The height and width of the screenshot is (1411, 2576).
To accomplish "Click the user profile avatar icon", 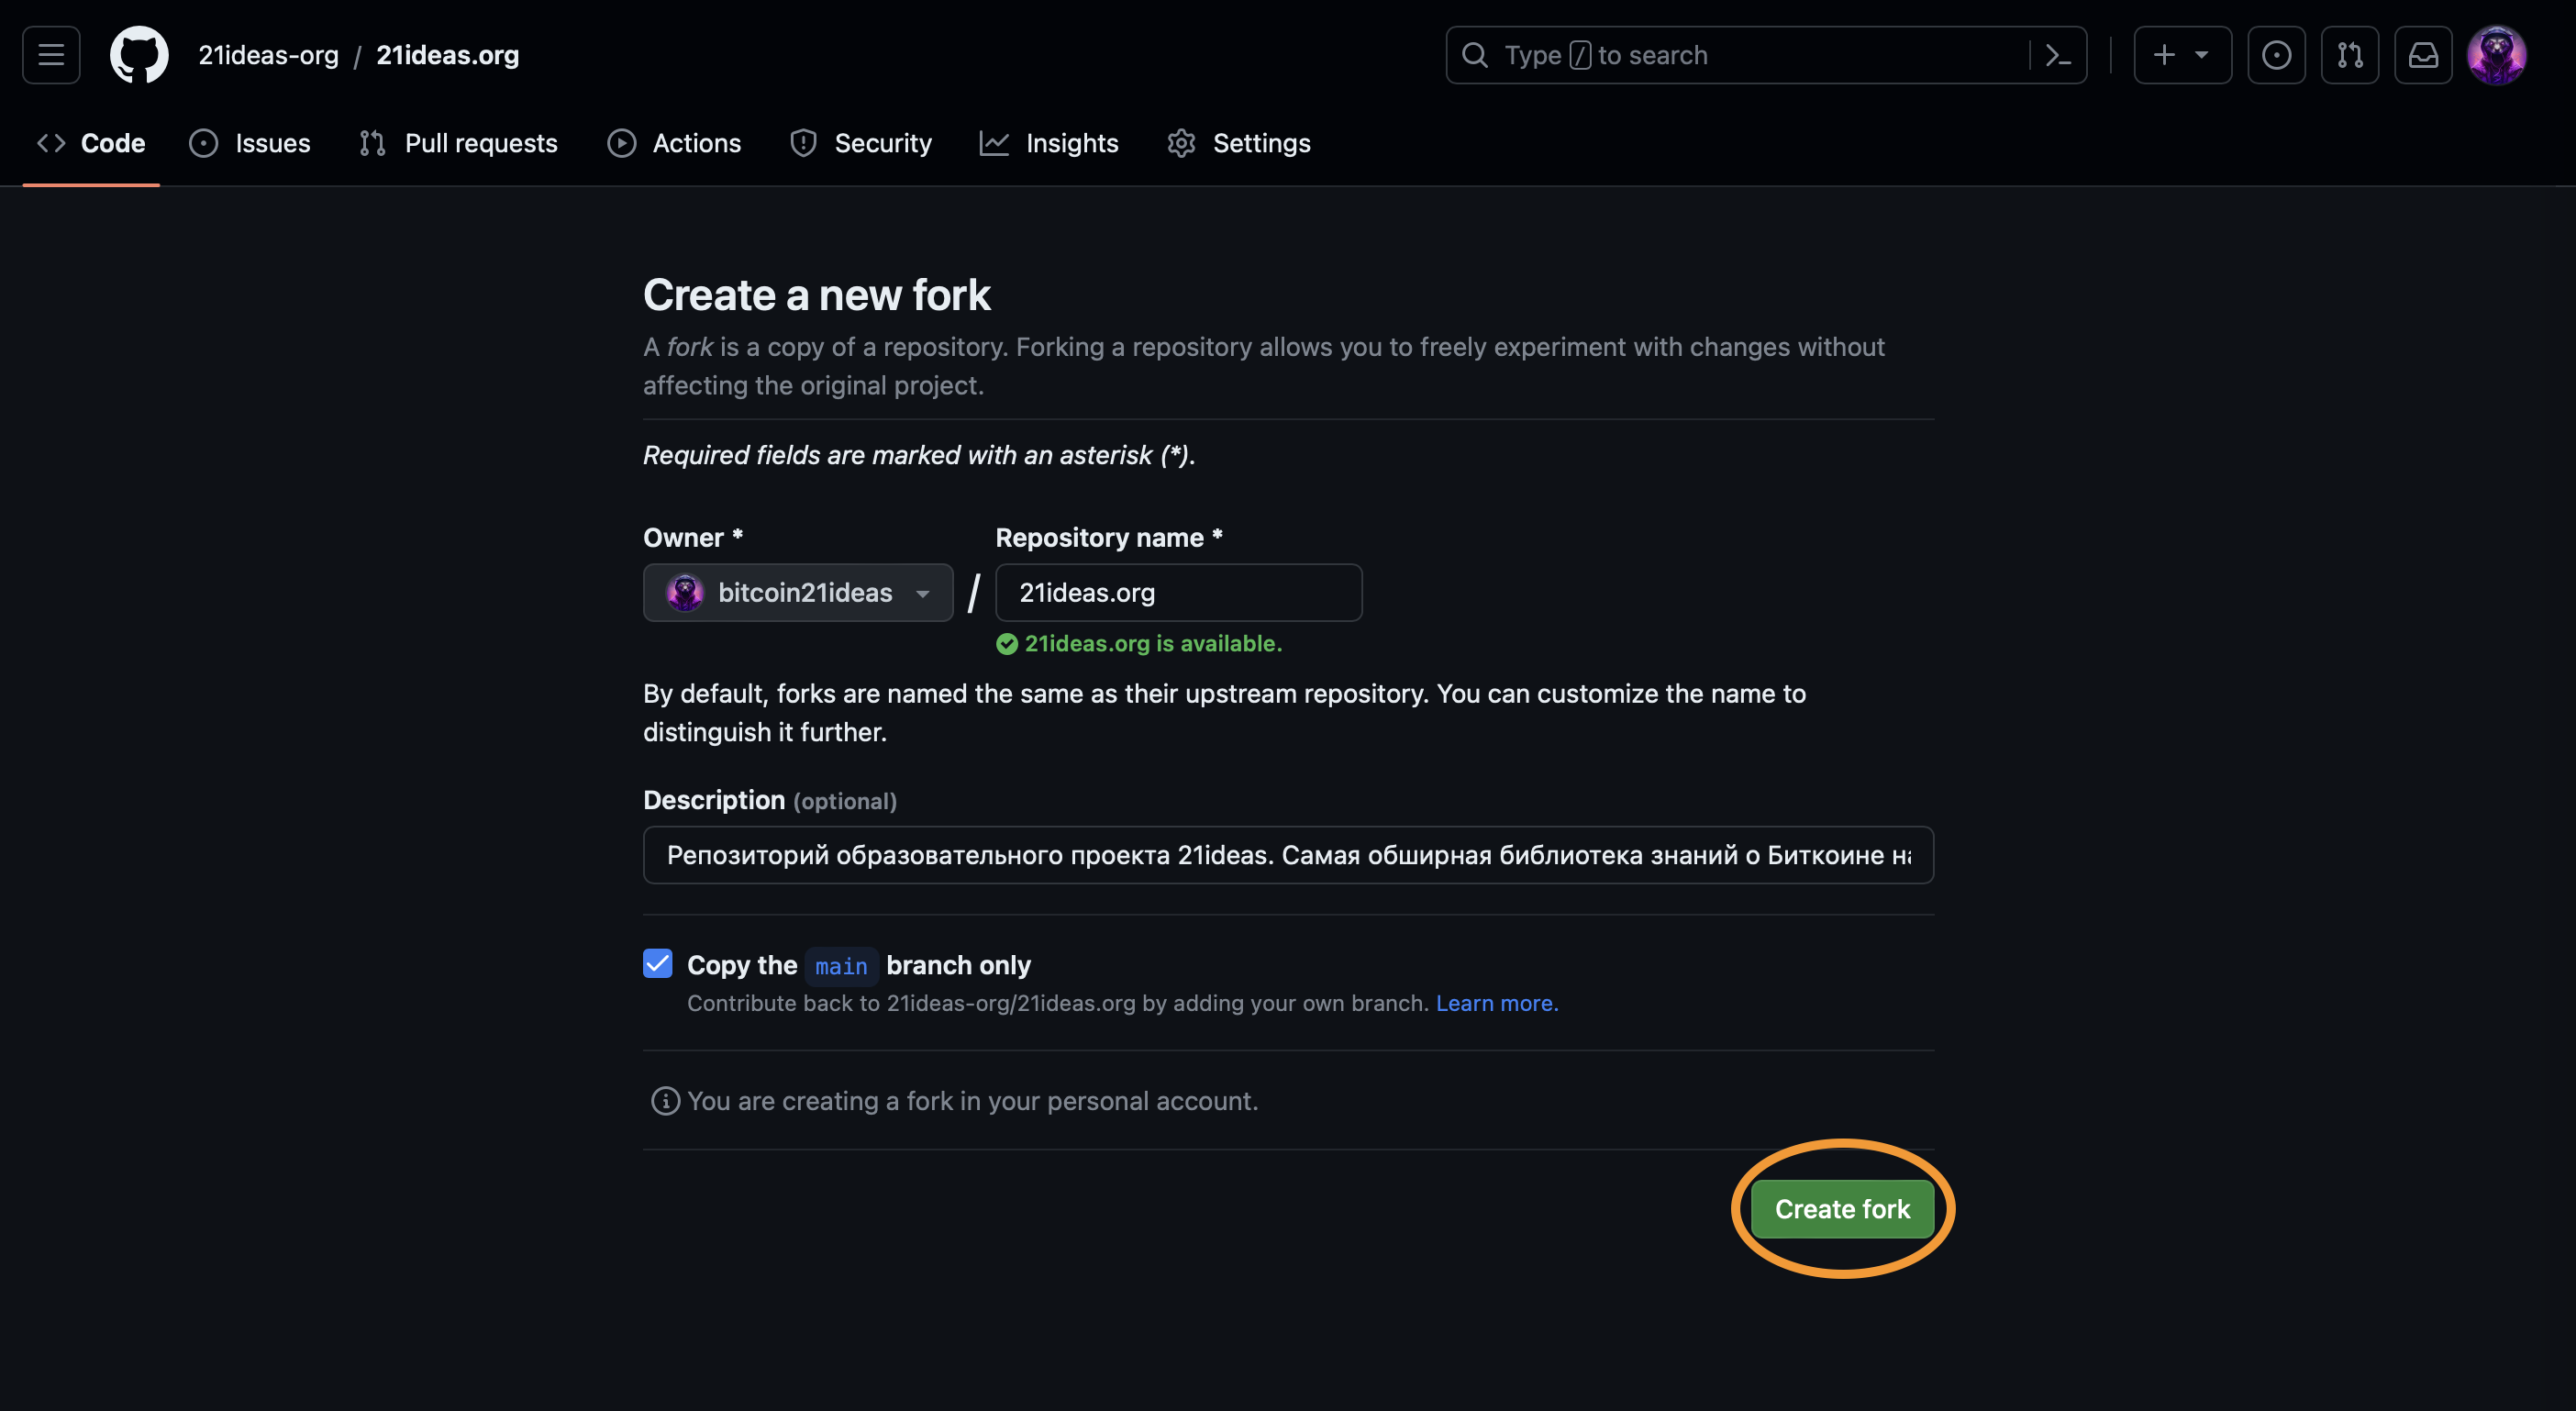I will (x=2496, y=54).
